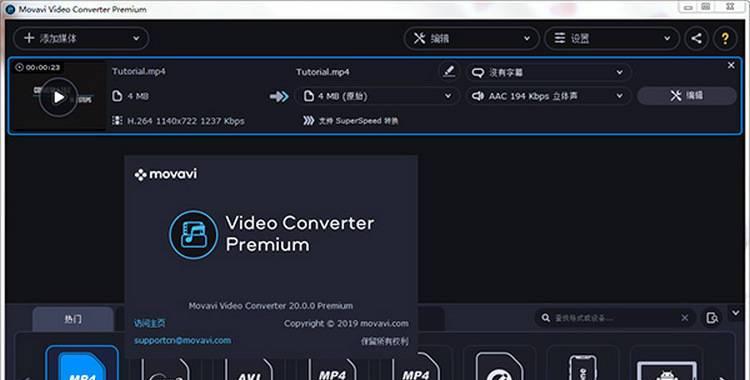The height and width of the screenshot is (380, 750).
Task: Click the 编辑 button in the Tutorial.mp4 row
Action: (686, 96)
